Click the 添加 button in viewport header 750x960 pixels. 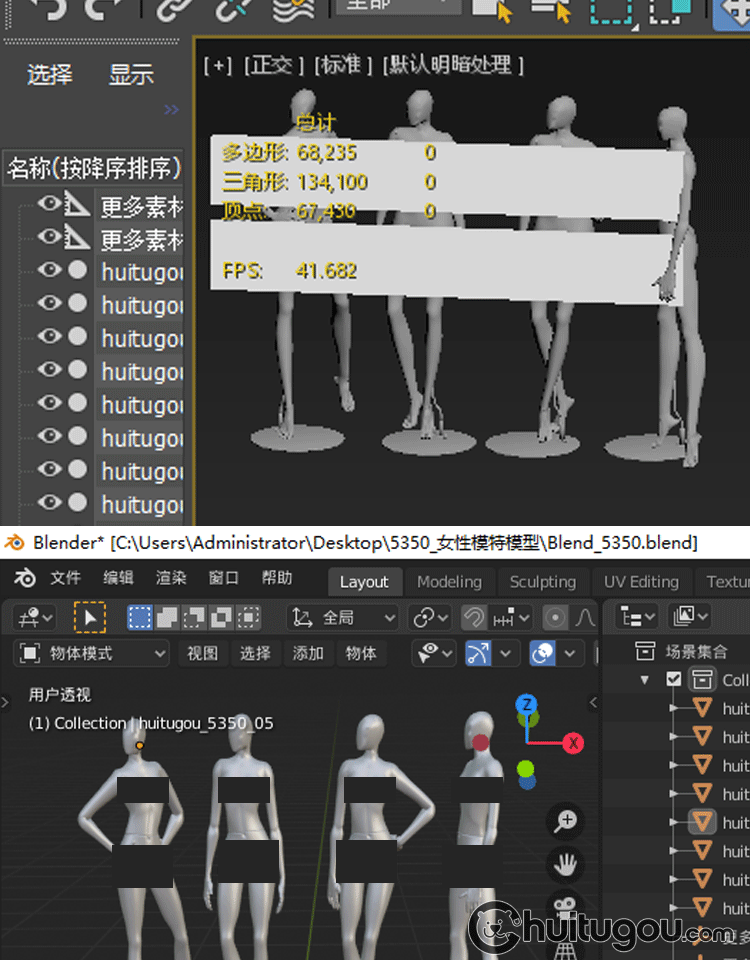click(308, 654)
